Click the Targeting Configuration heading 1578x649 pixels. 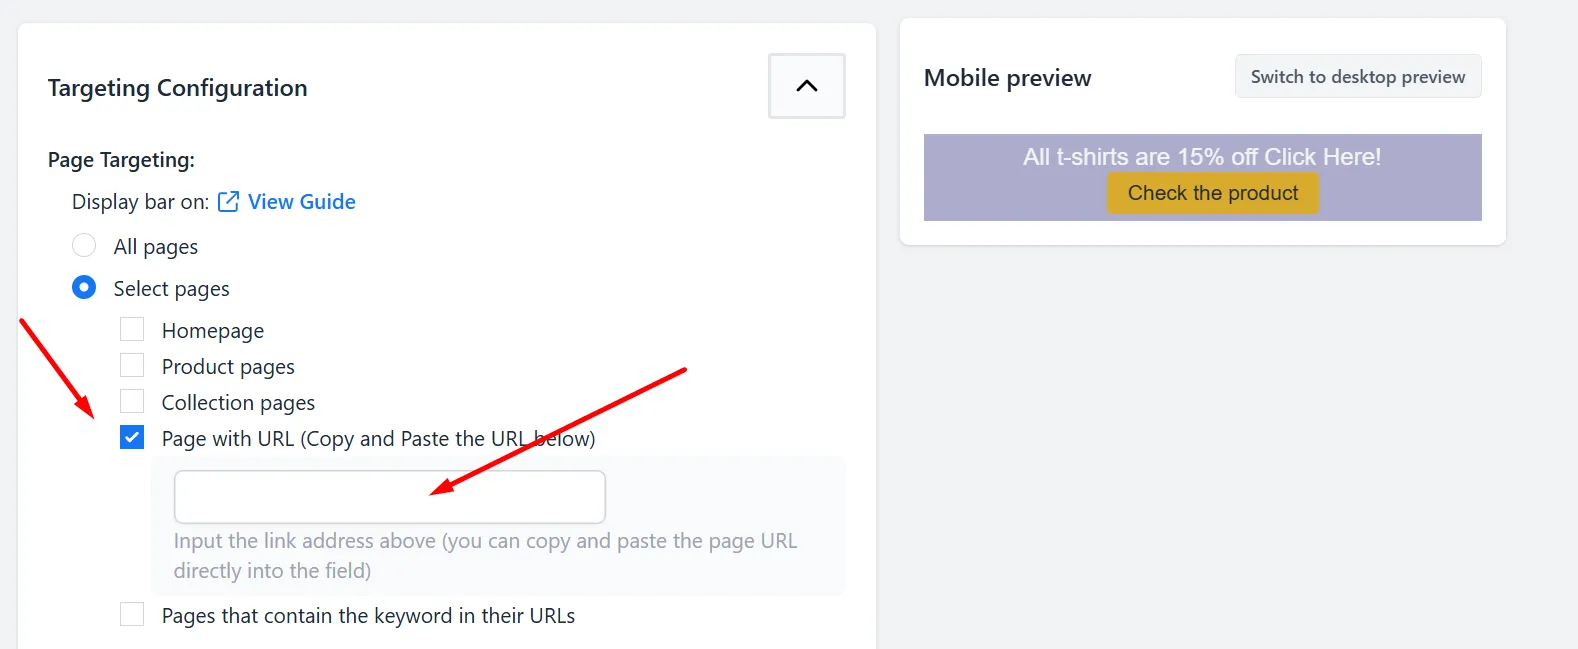tap(178, 88)
